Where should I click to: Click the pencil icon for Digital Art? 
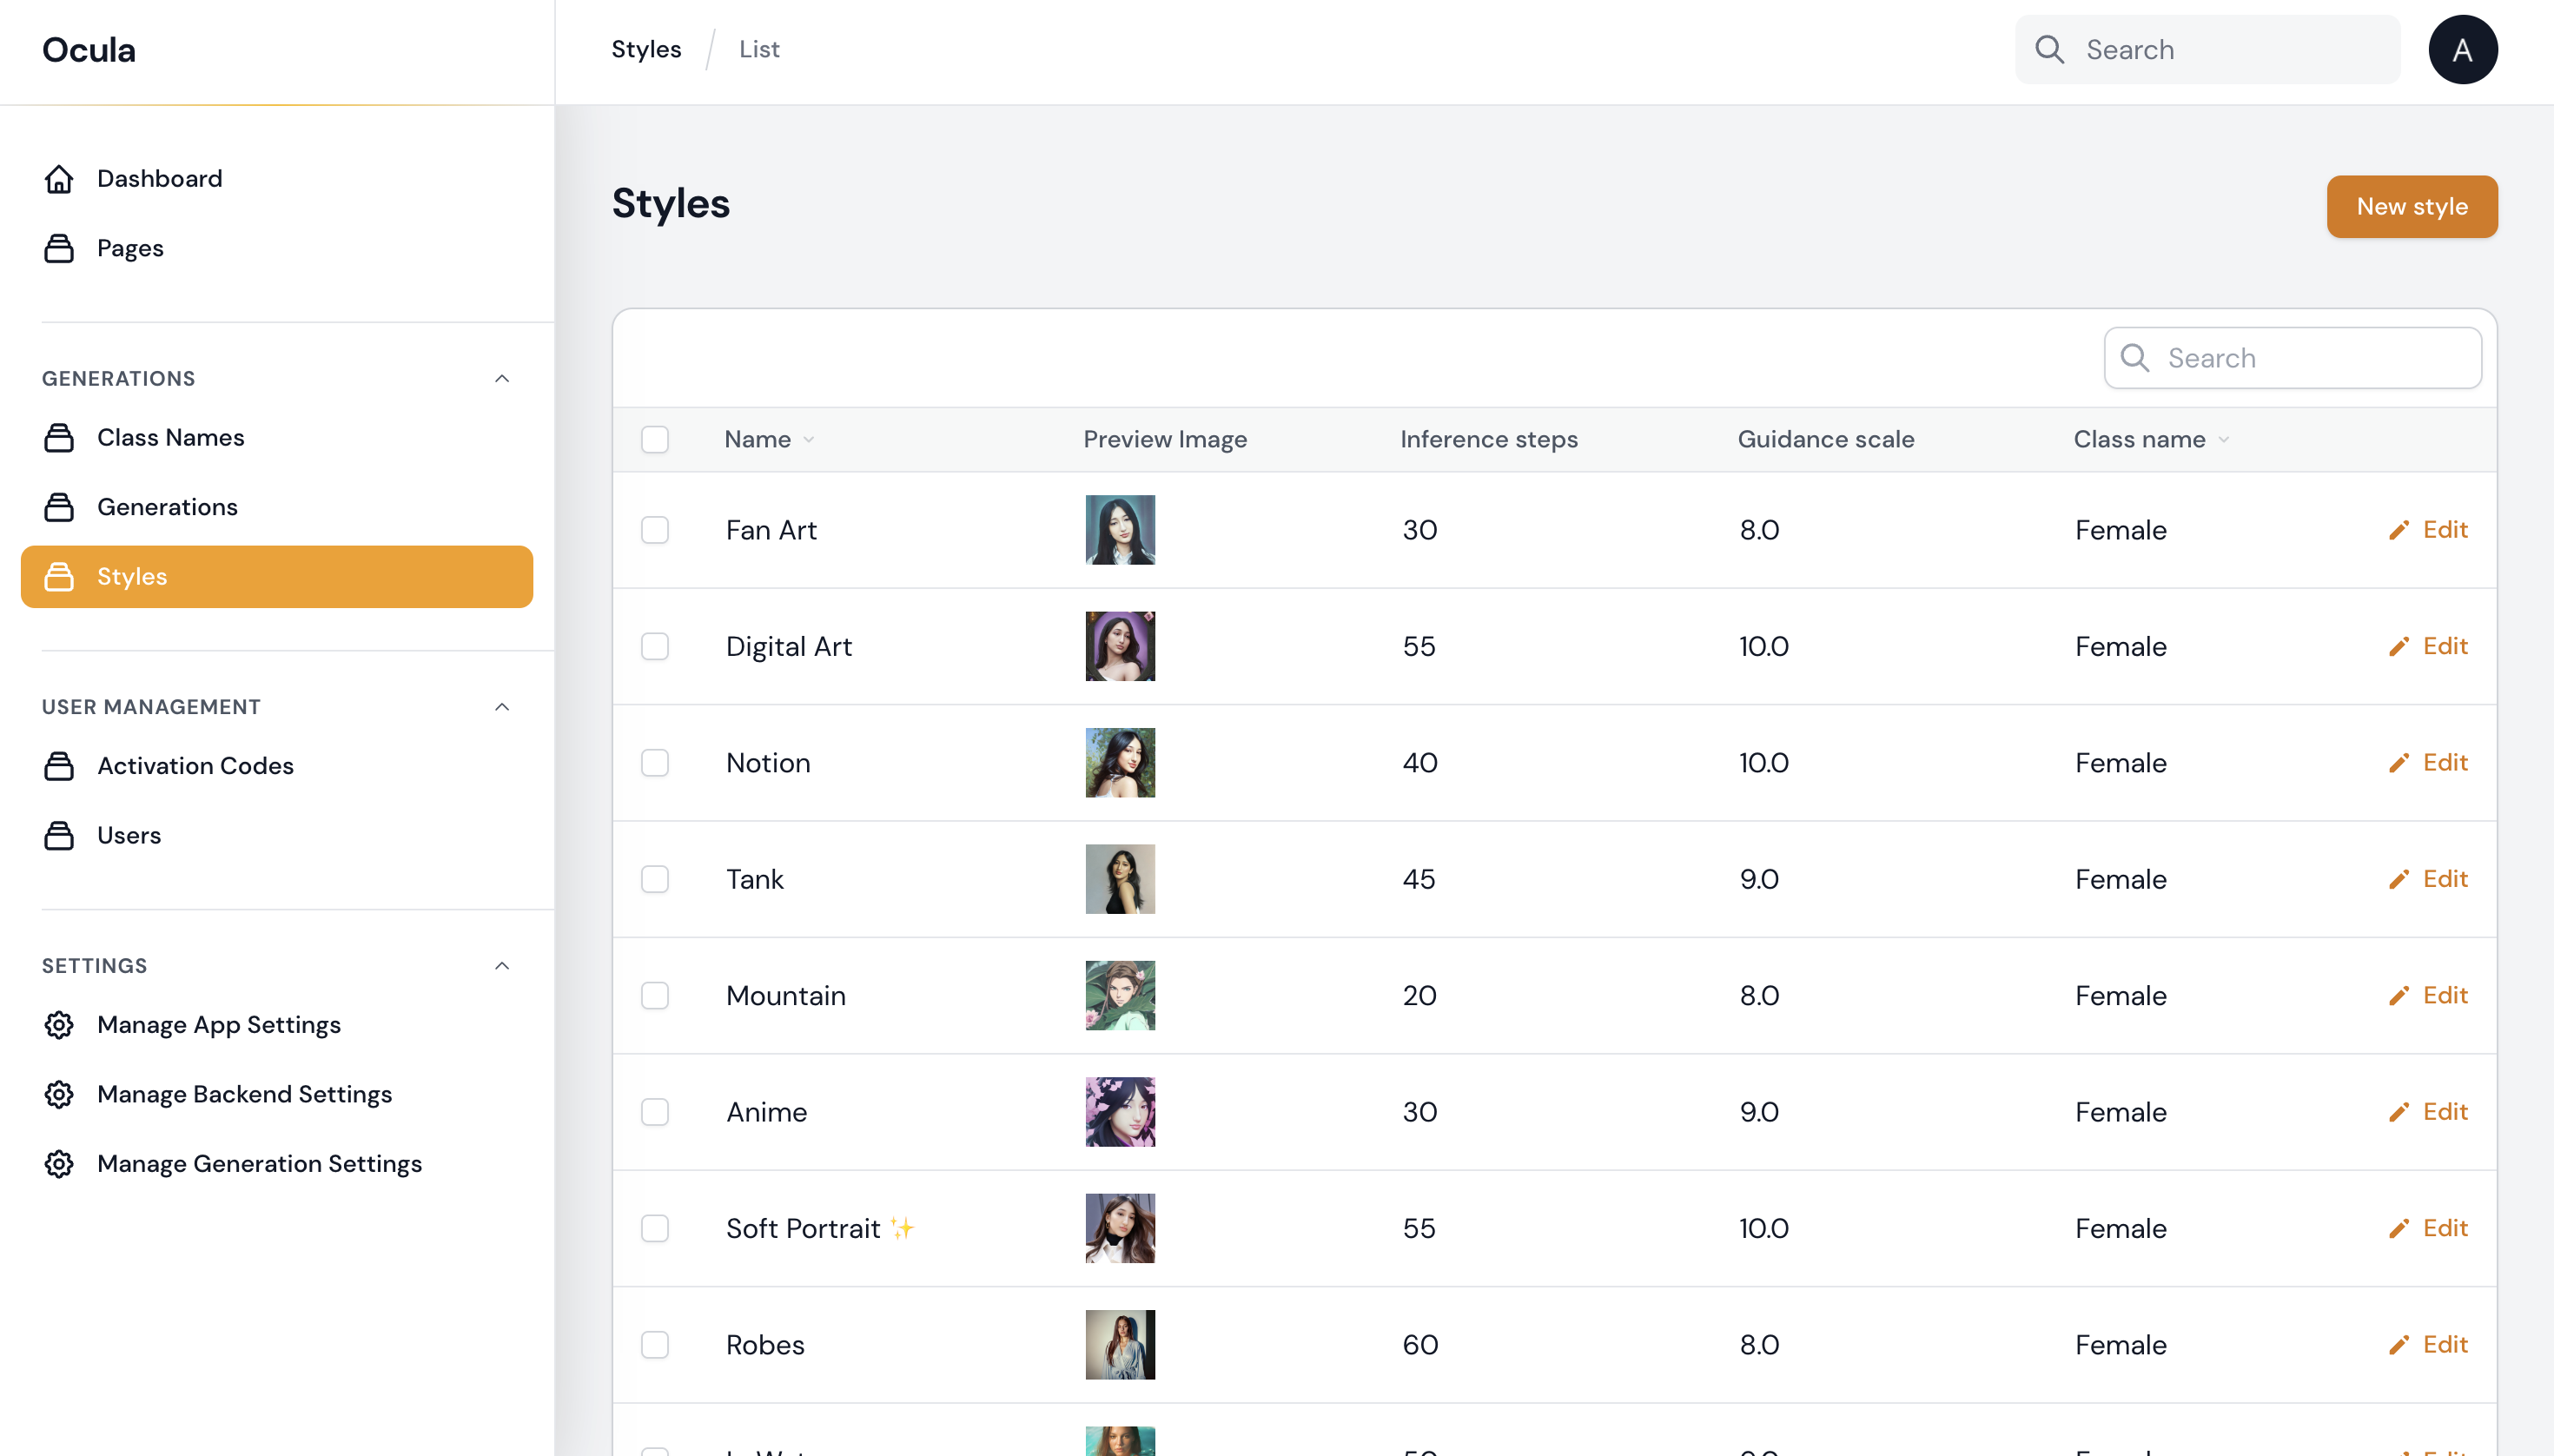2398,646
